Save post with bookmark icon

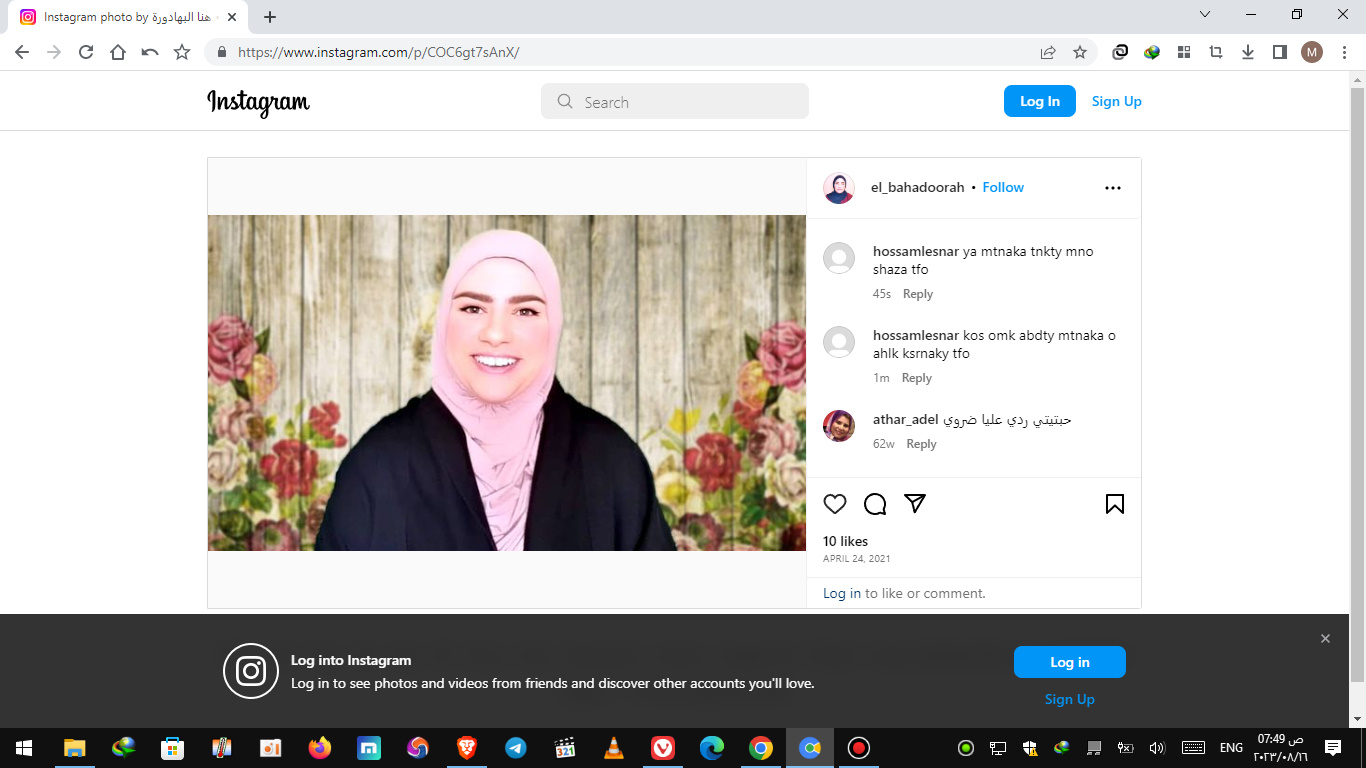coord(1115,504)
